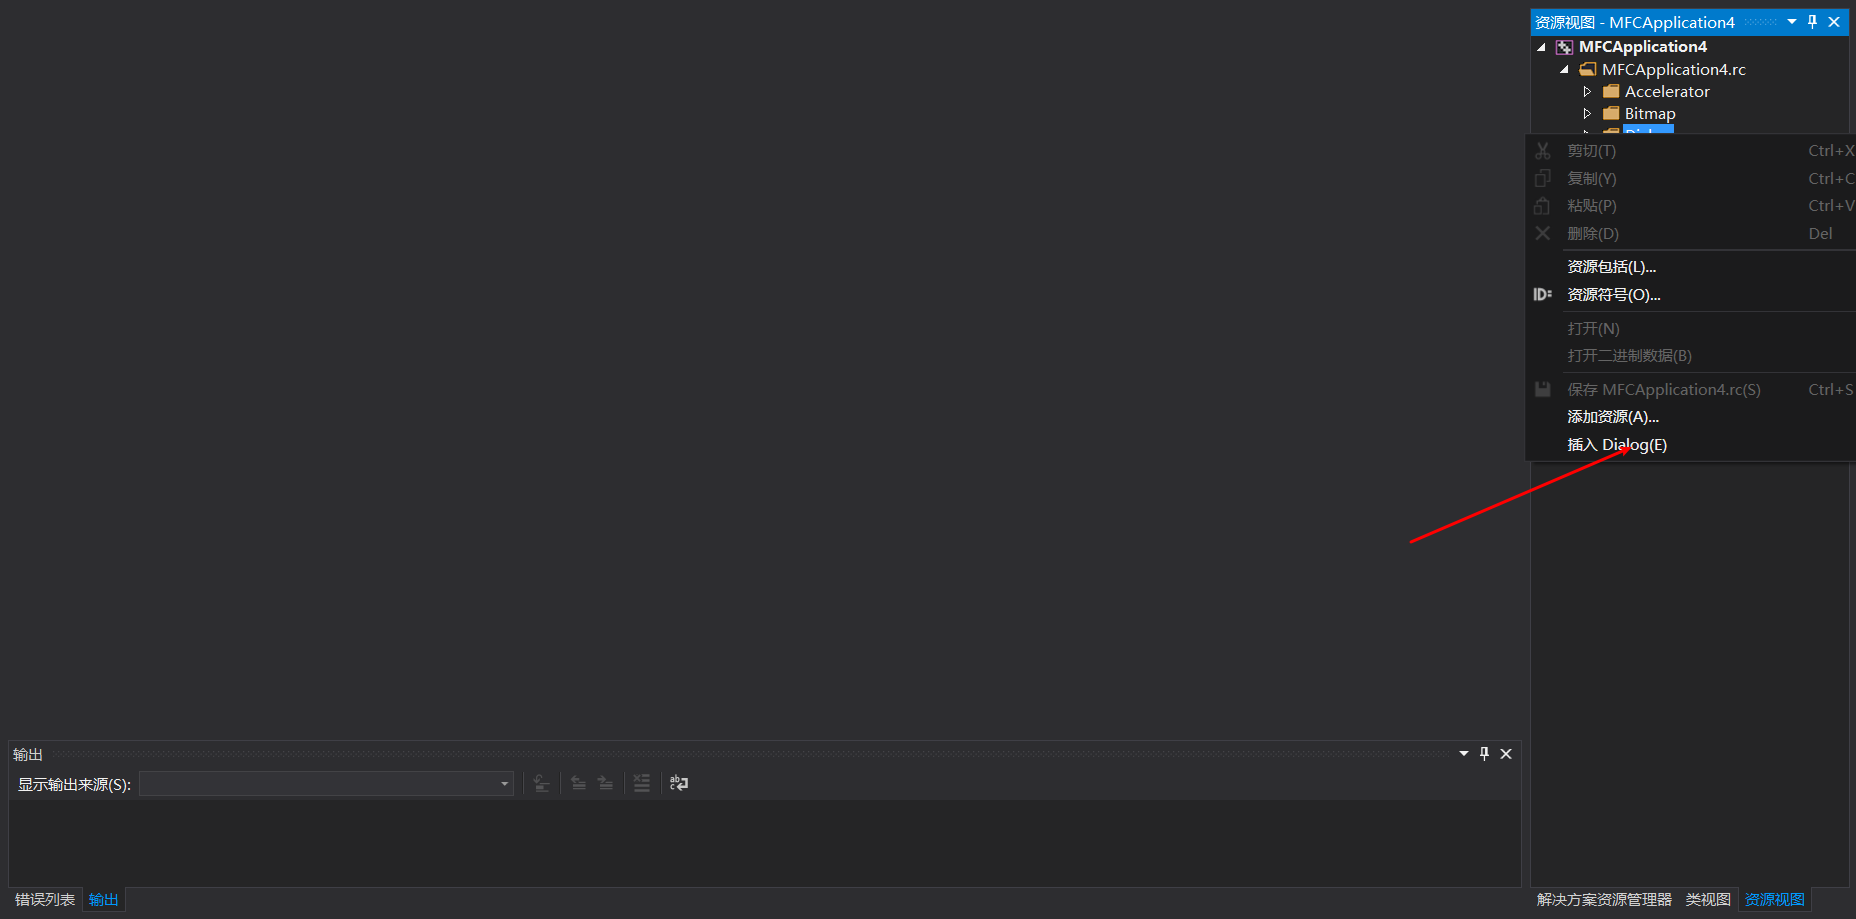Open Output panel window position dropdown arrow
The image size is (1856, 919).
1464,754
